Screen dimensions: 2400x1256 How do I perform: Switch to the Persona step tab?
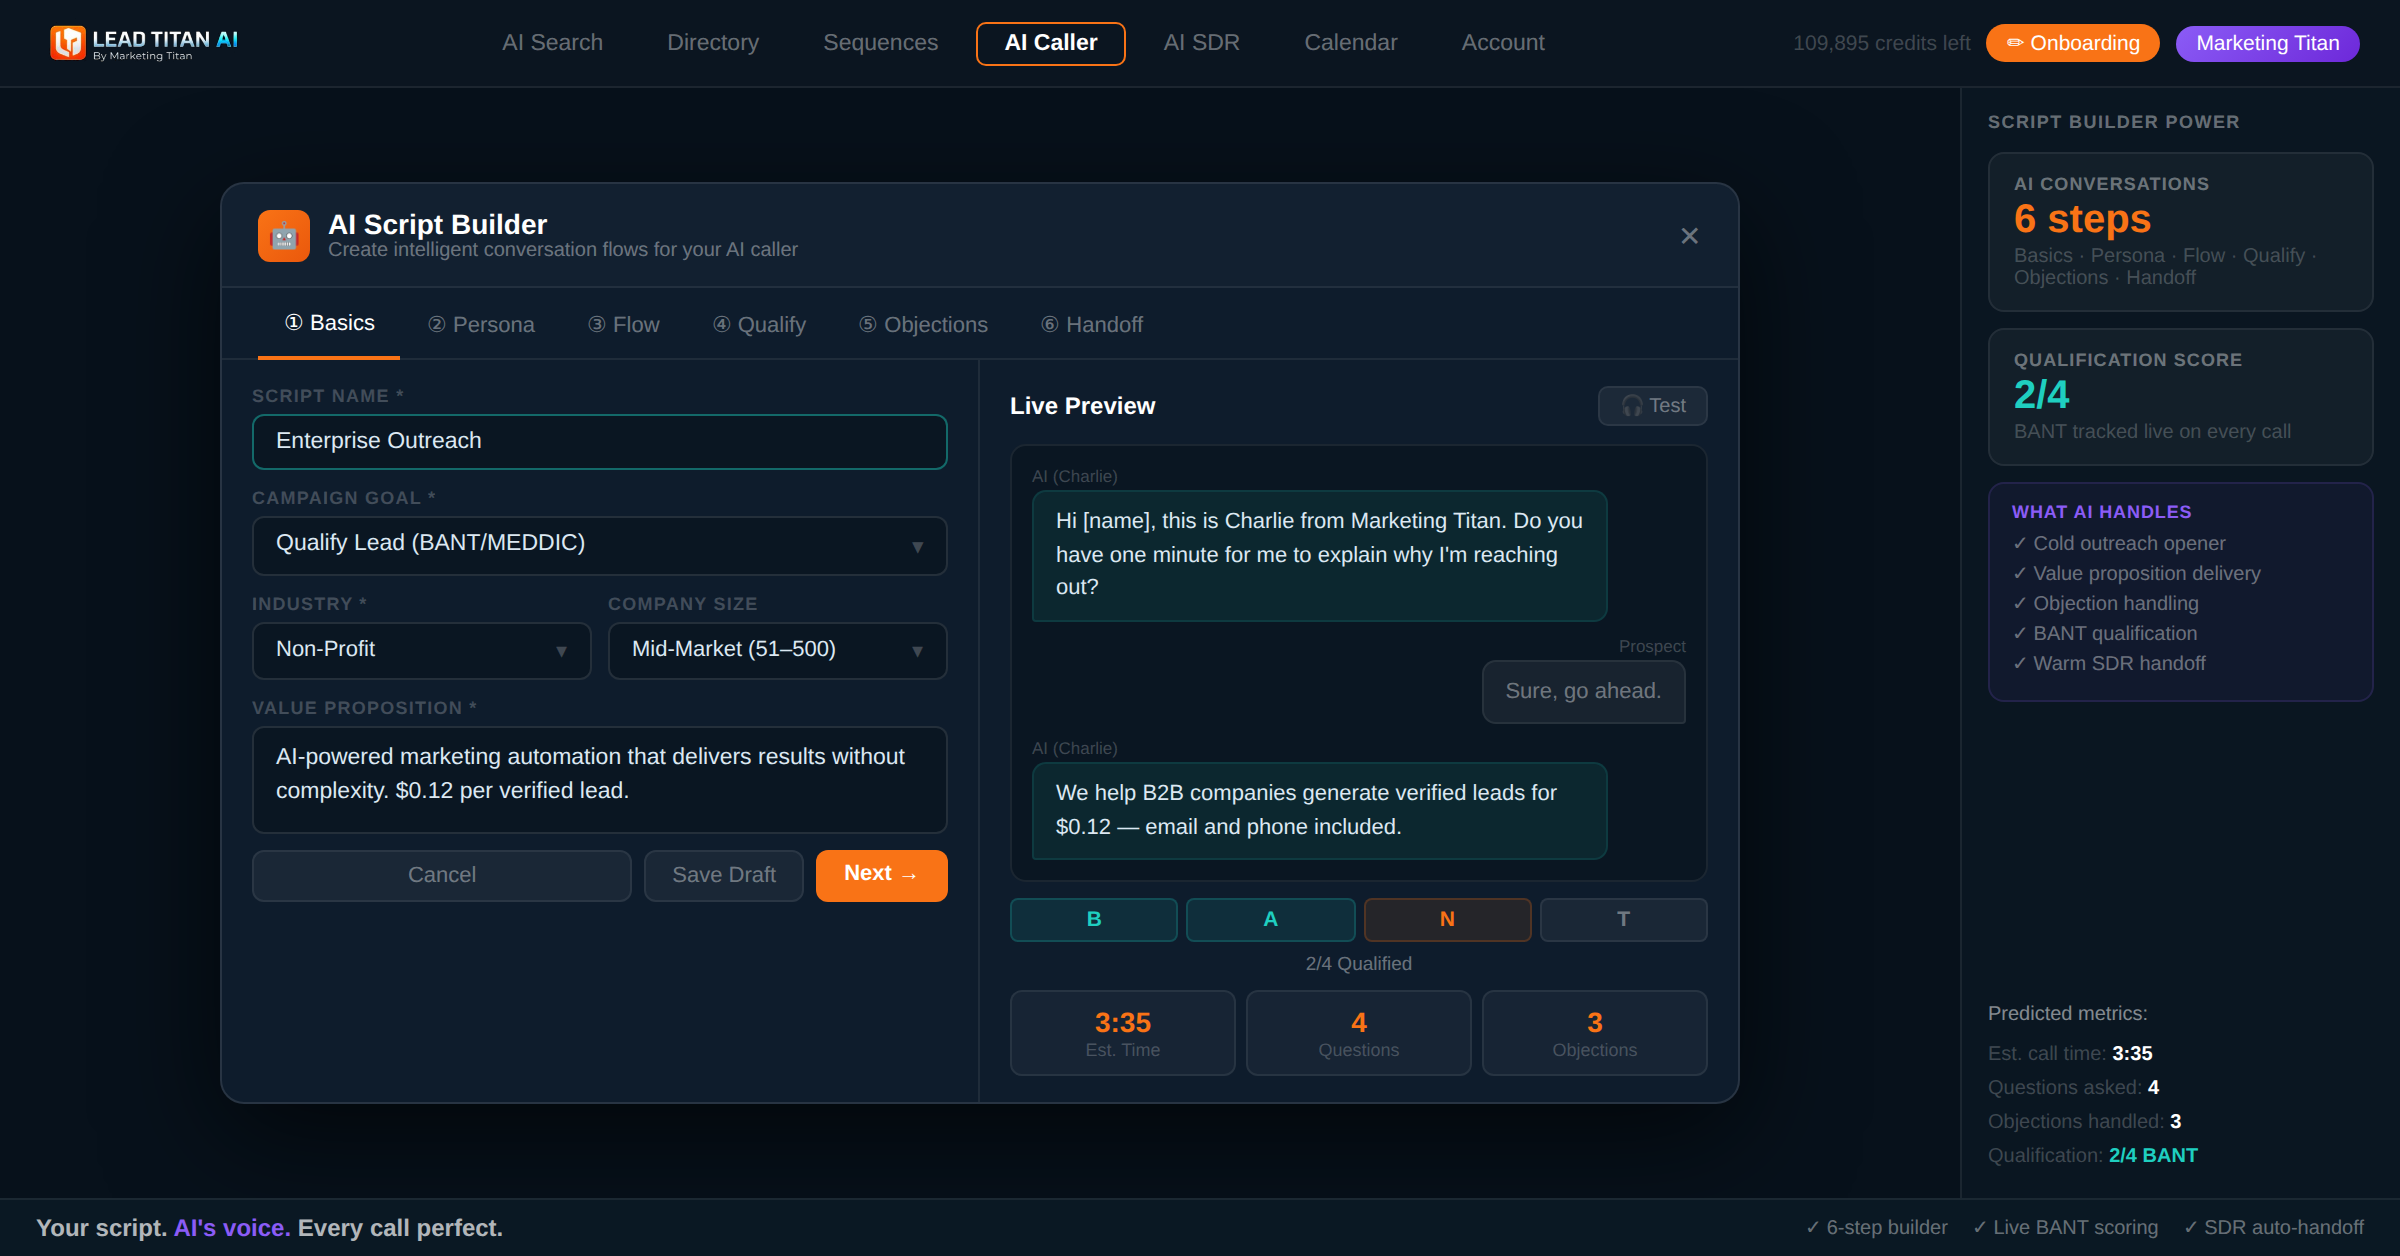(x=481, y=325)
